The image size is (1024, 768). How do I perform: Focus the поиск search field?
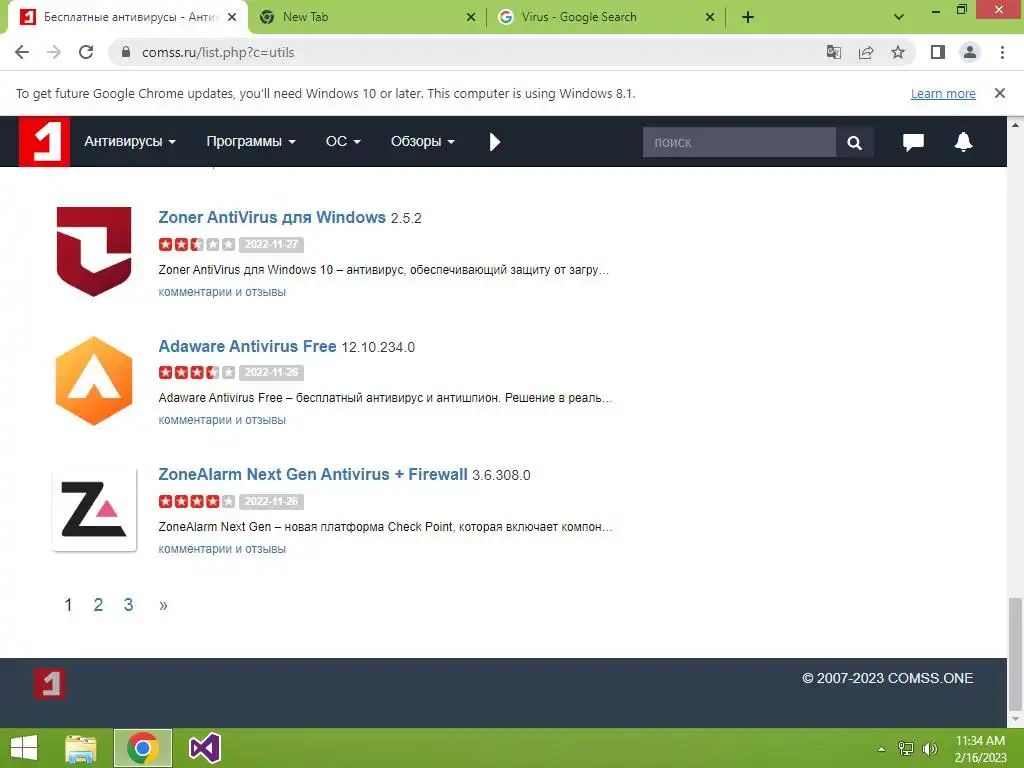click(x=739, y=142)
